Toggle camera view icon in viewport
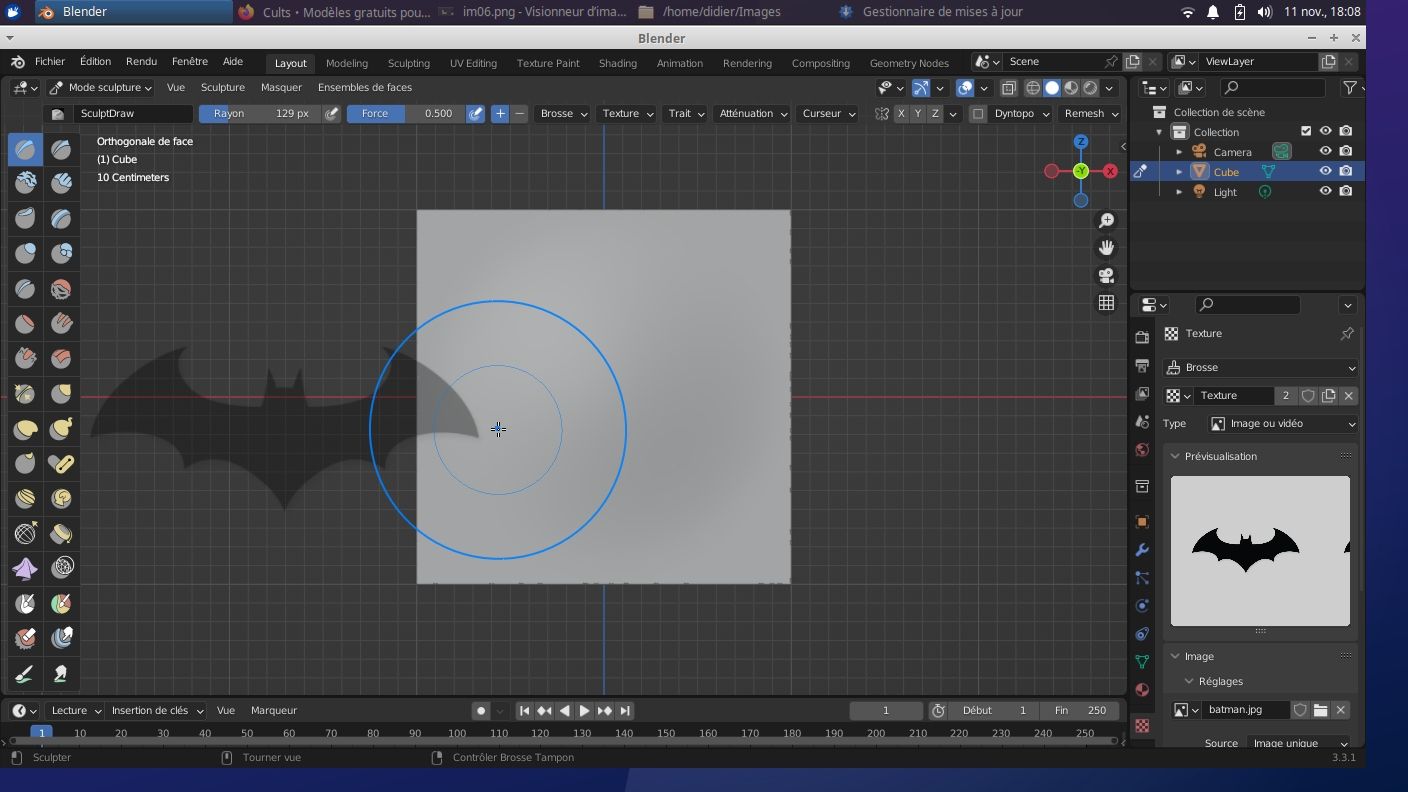The image size is (1408, 792). (1106, 275)
